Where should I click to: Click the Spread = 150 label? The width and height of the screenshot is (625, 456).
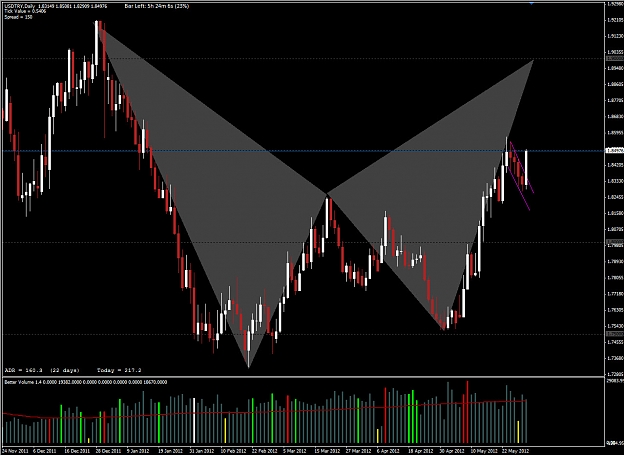pos(18,17)
